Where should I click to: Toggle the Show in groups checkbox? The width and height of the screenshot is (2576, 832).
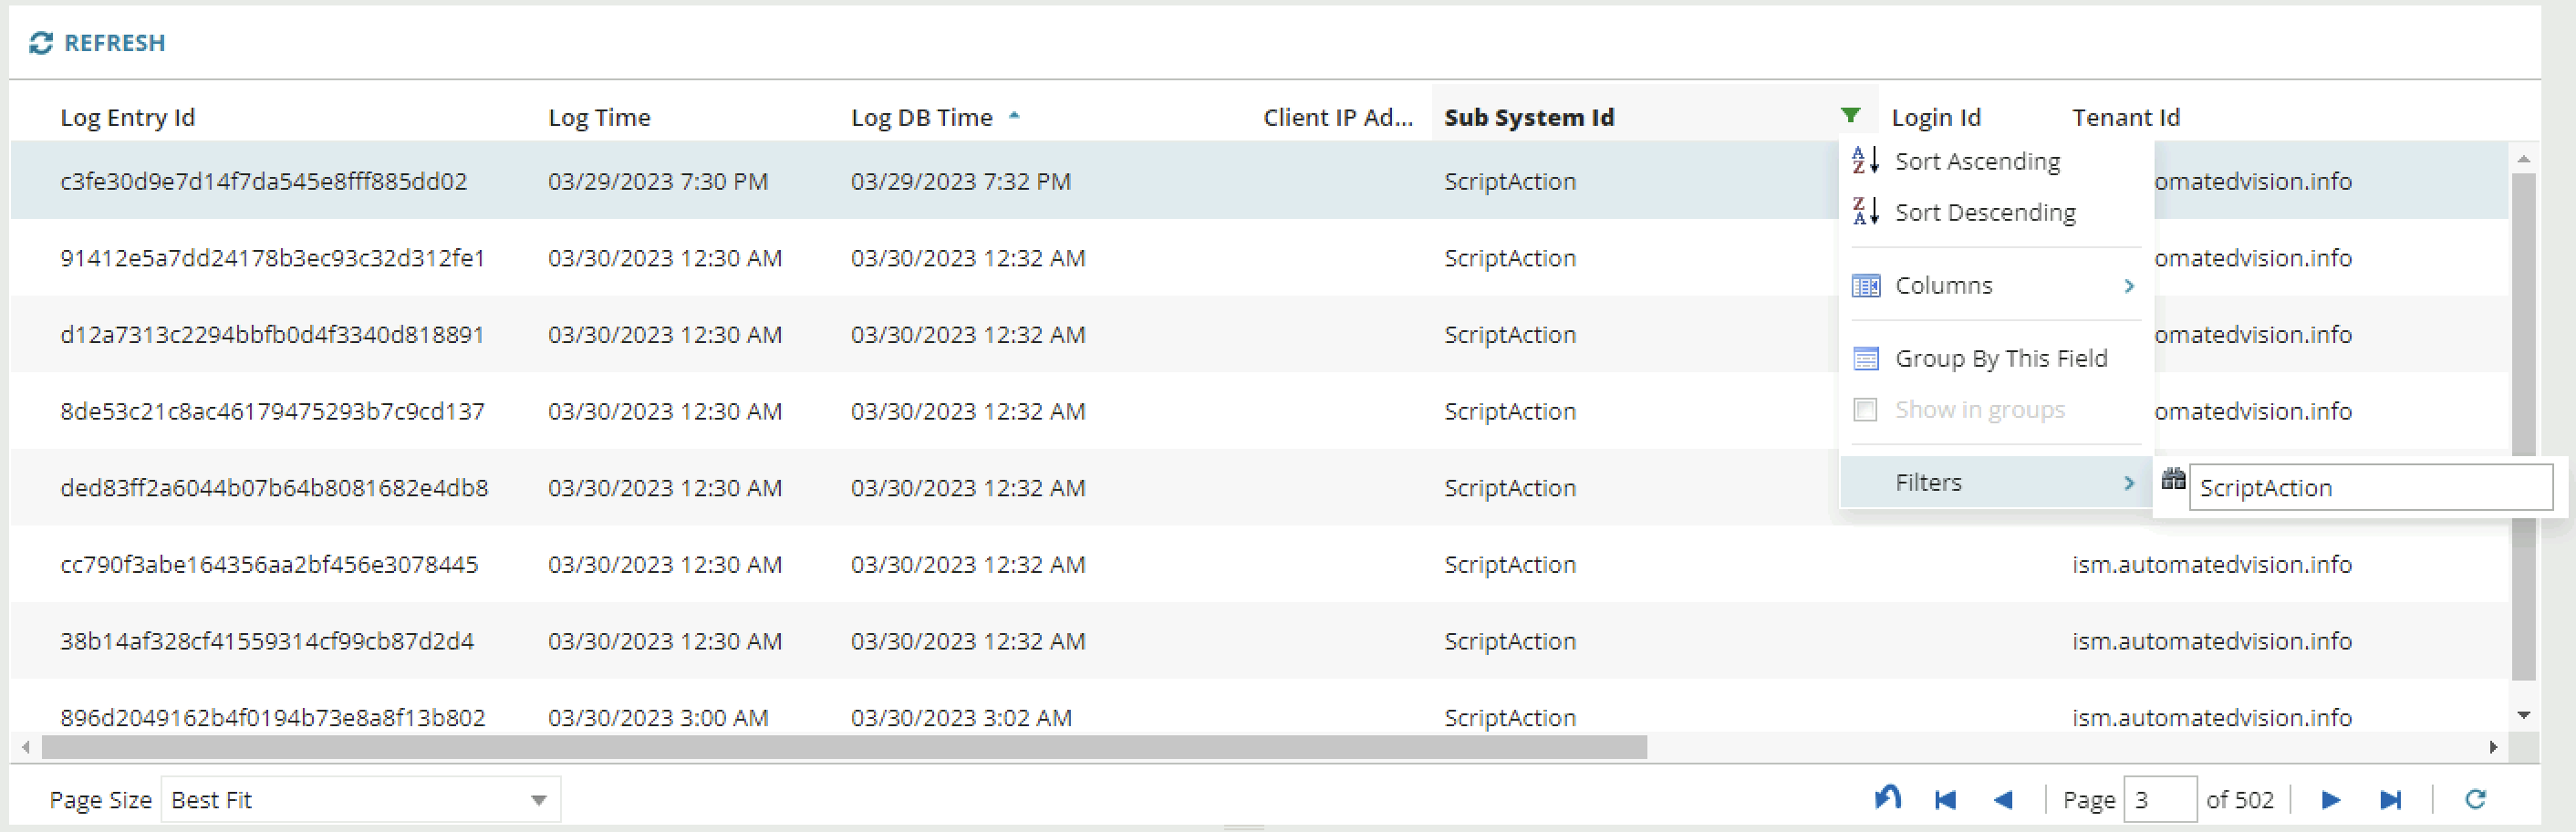pyautogui.click(x=1865, y=410)
